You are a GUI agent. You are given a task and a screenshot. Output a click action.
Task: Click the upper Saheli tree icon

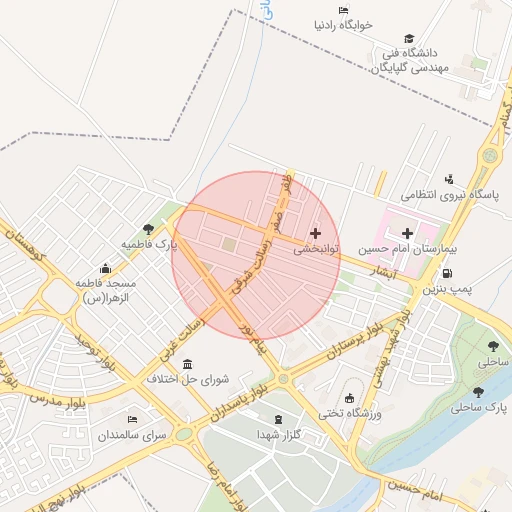[x=493, y=346]
